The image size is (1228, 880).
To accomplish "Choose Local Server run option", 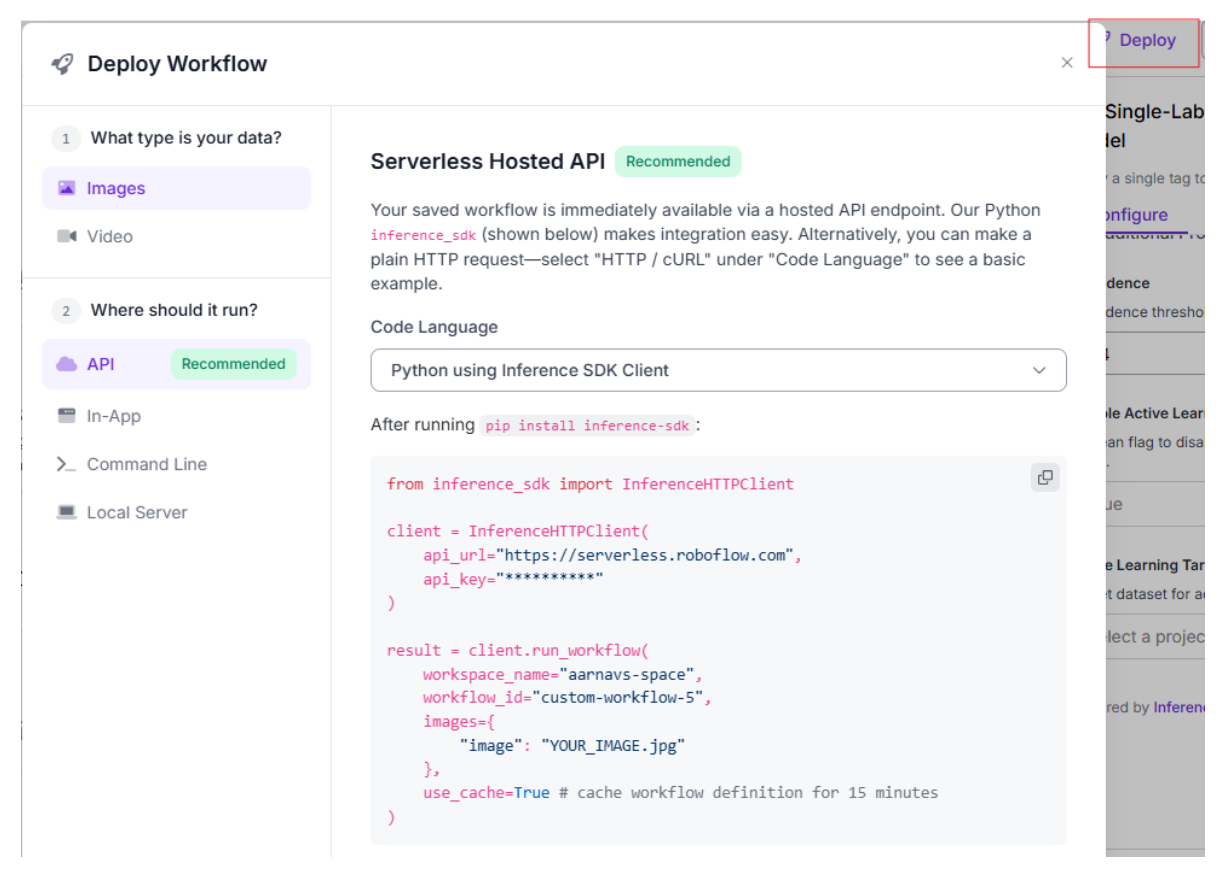I will click(176, 512).
